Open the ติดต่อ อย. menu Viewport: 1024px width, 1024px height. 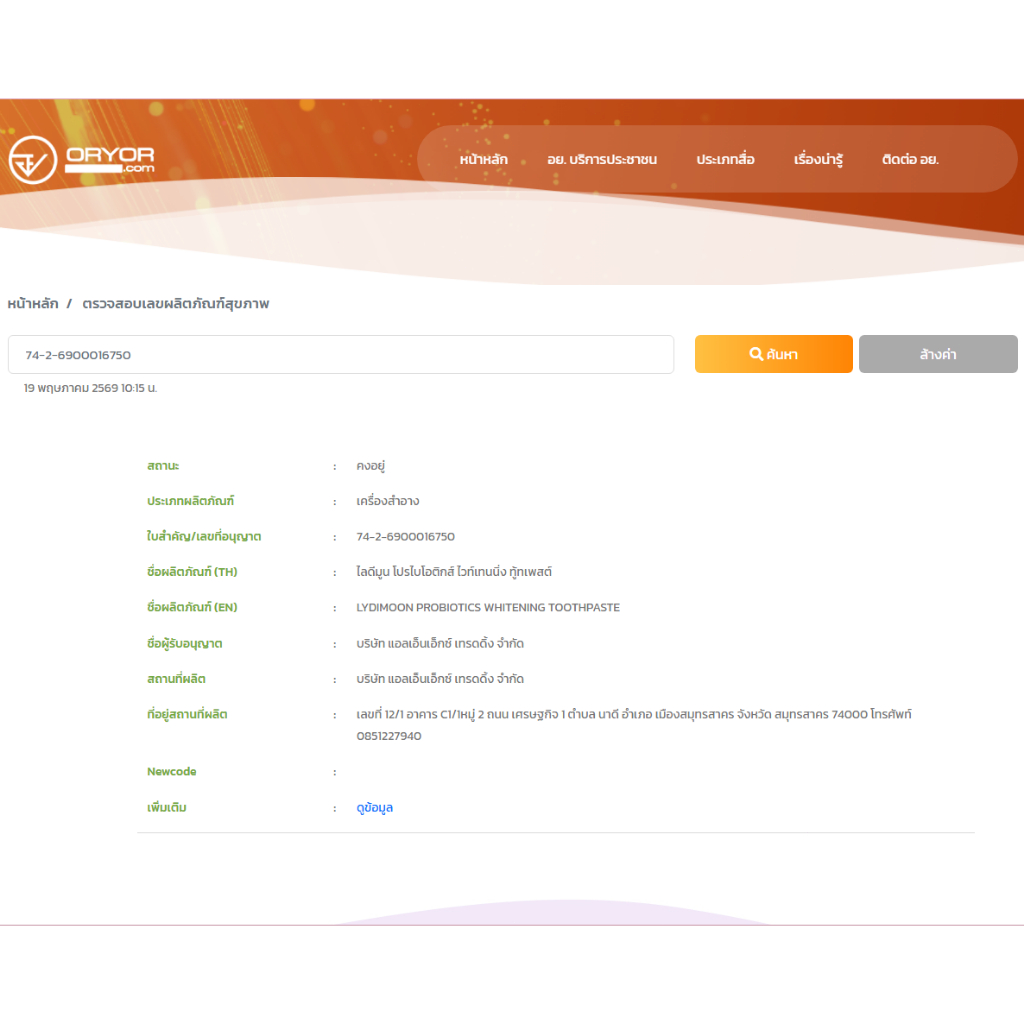click(910, 159)
